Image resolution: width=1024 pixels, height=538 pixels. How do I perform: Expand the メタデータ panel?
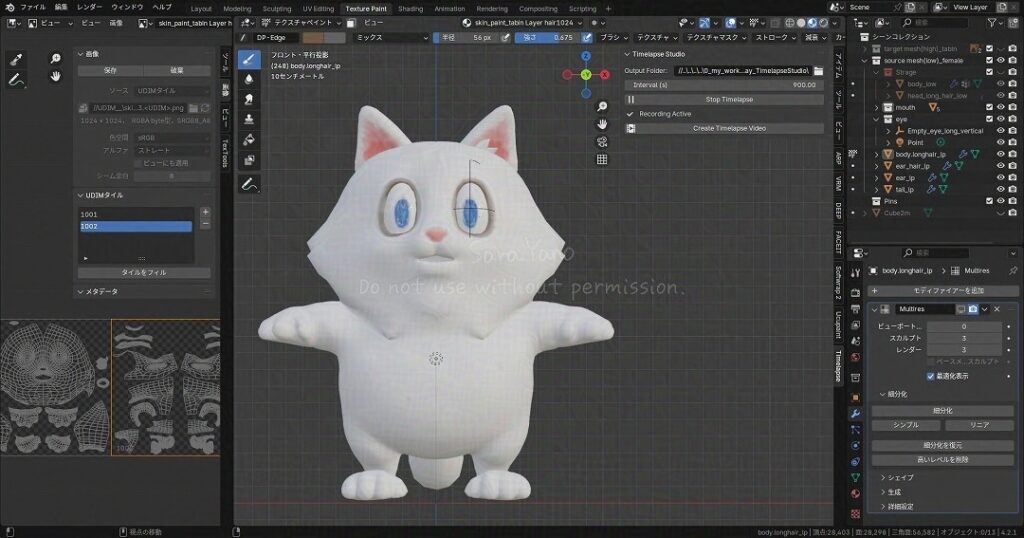[x=80, y=292]
